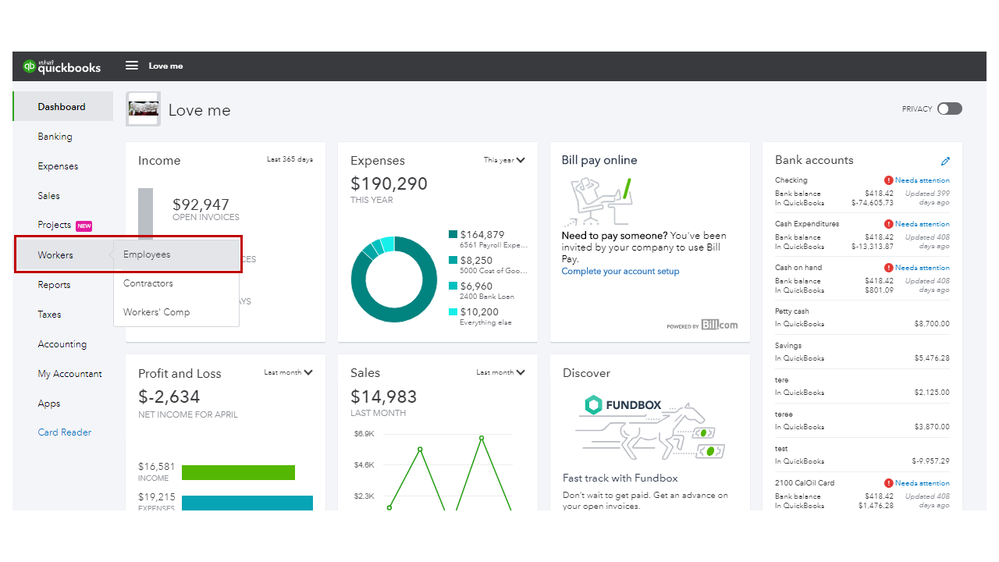This screenshot has height=562, width=999.
Task: Click the $6,960 Bank Loan swatch
Action: tap(453, 286)
